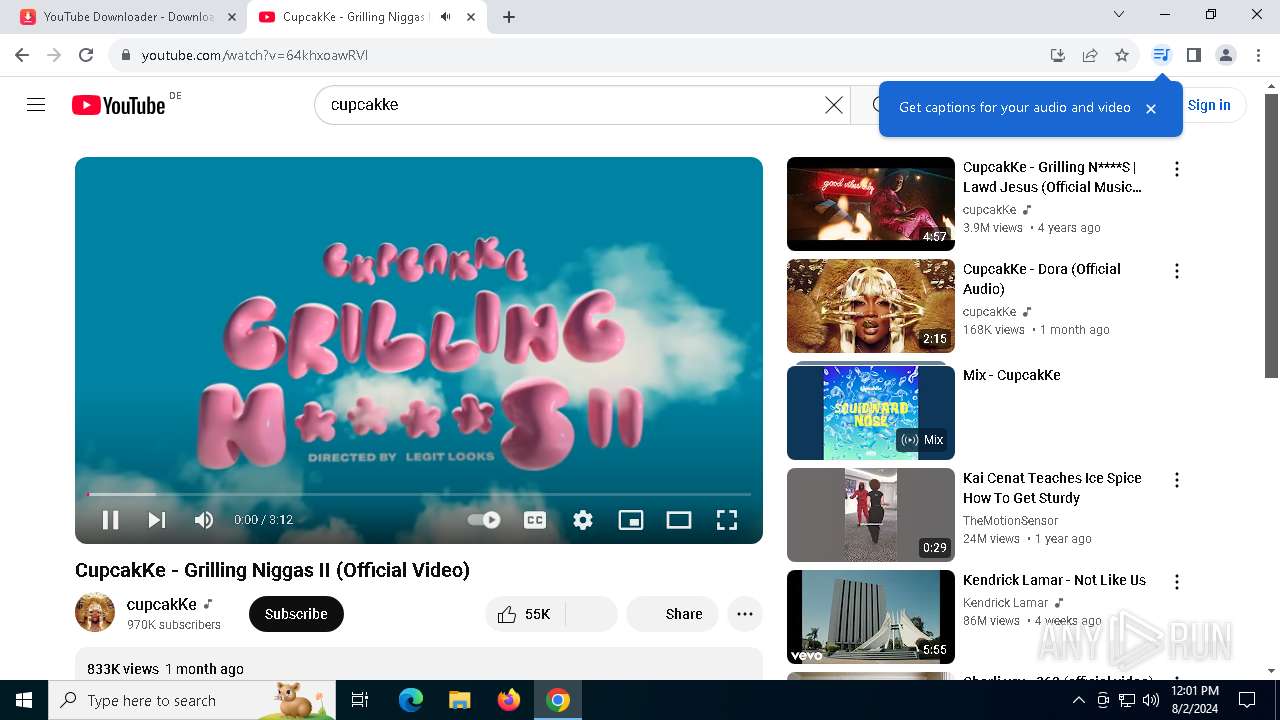This screenshot has height=720, width=1280.
Task: Open the YouTube hamburger guide menu
Action: 36,105
